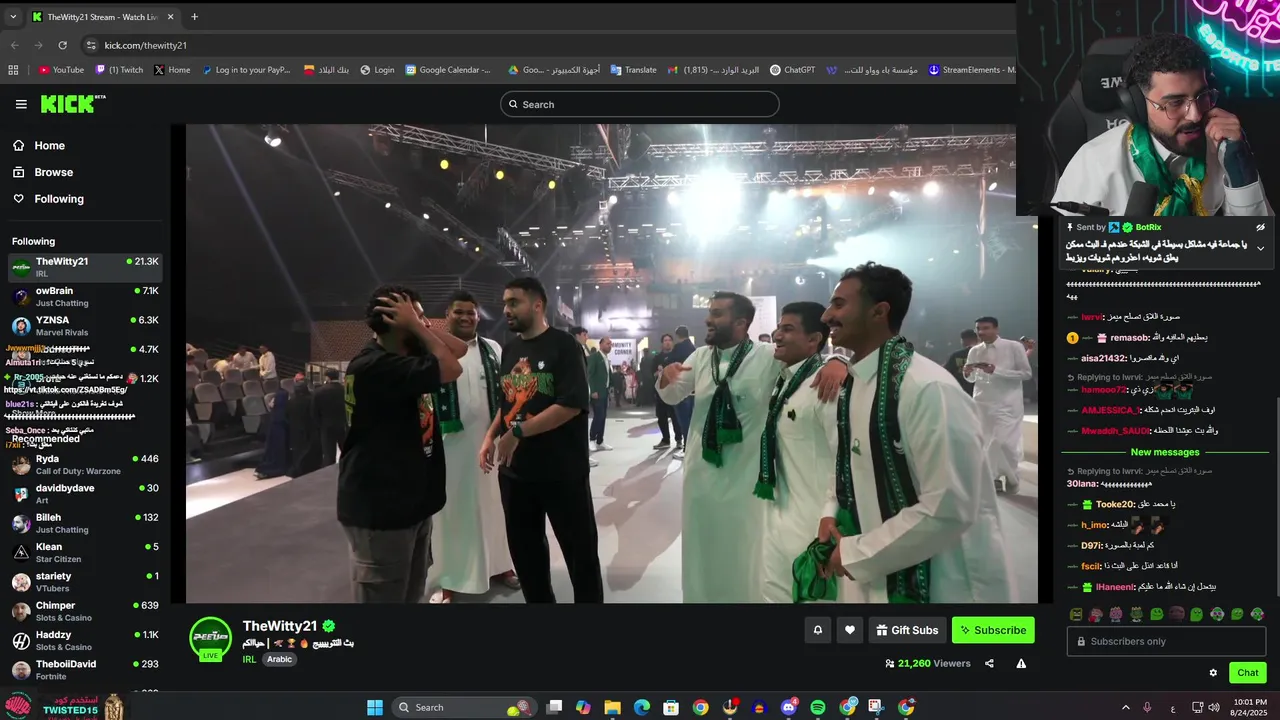Close the TheWitty21 Stream tab
The height and width of the screenshot is (720, 1280).
(x=169, y=17)
